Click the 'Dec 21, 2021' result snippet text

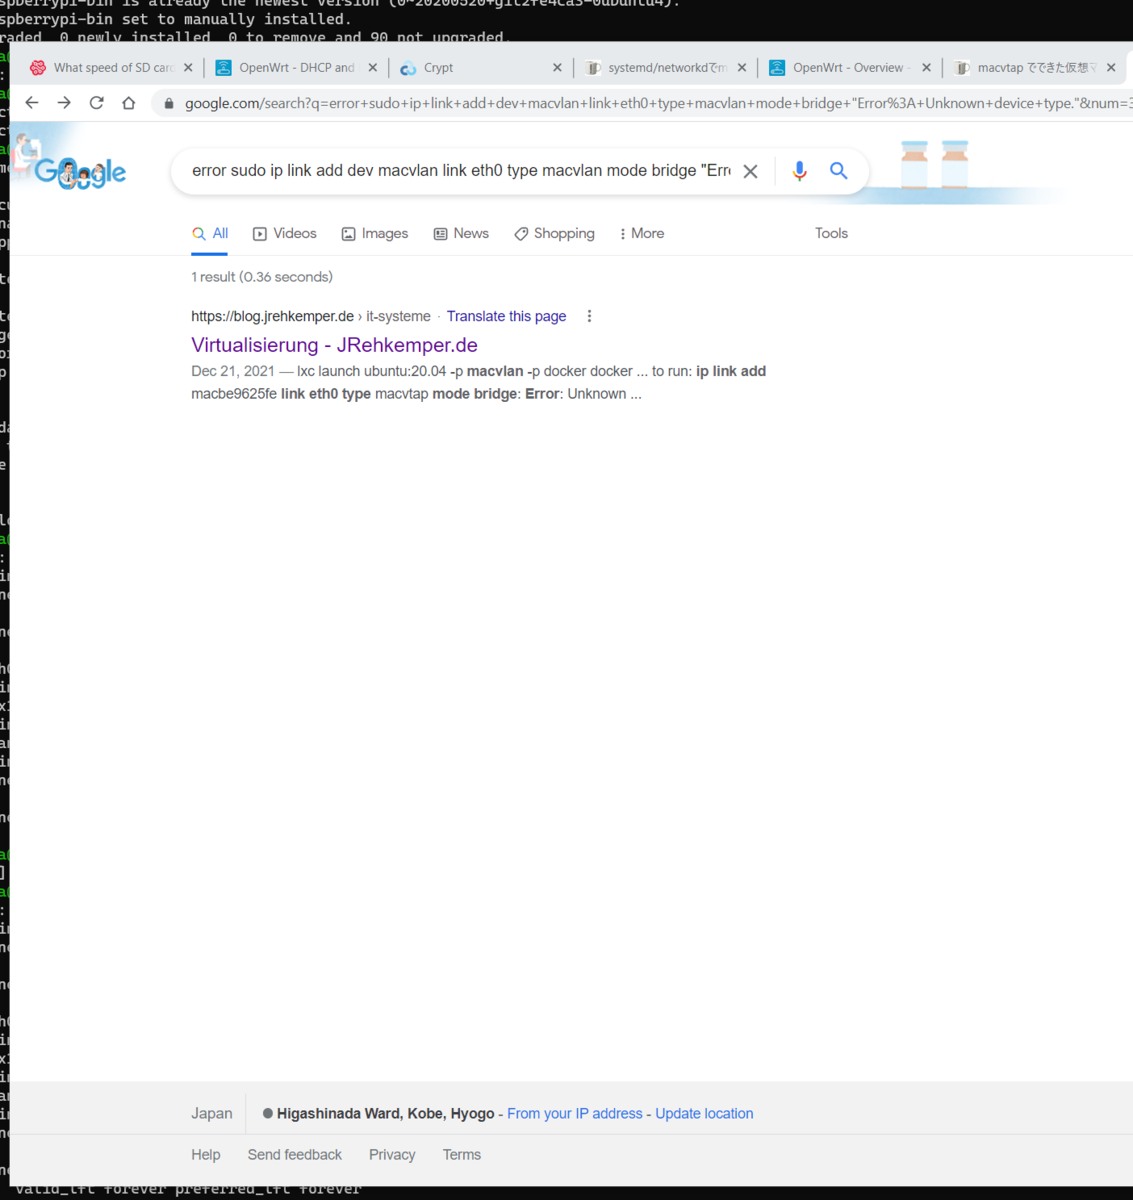click(x=233, y=371)
